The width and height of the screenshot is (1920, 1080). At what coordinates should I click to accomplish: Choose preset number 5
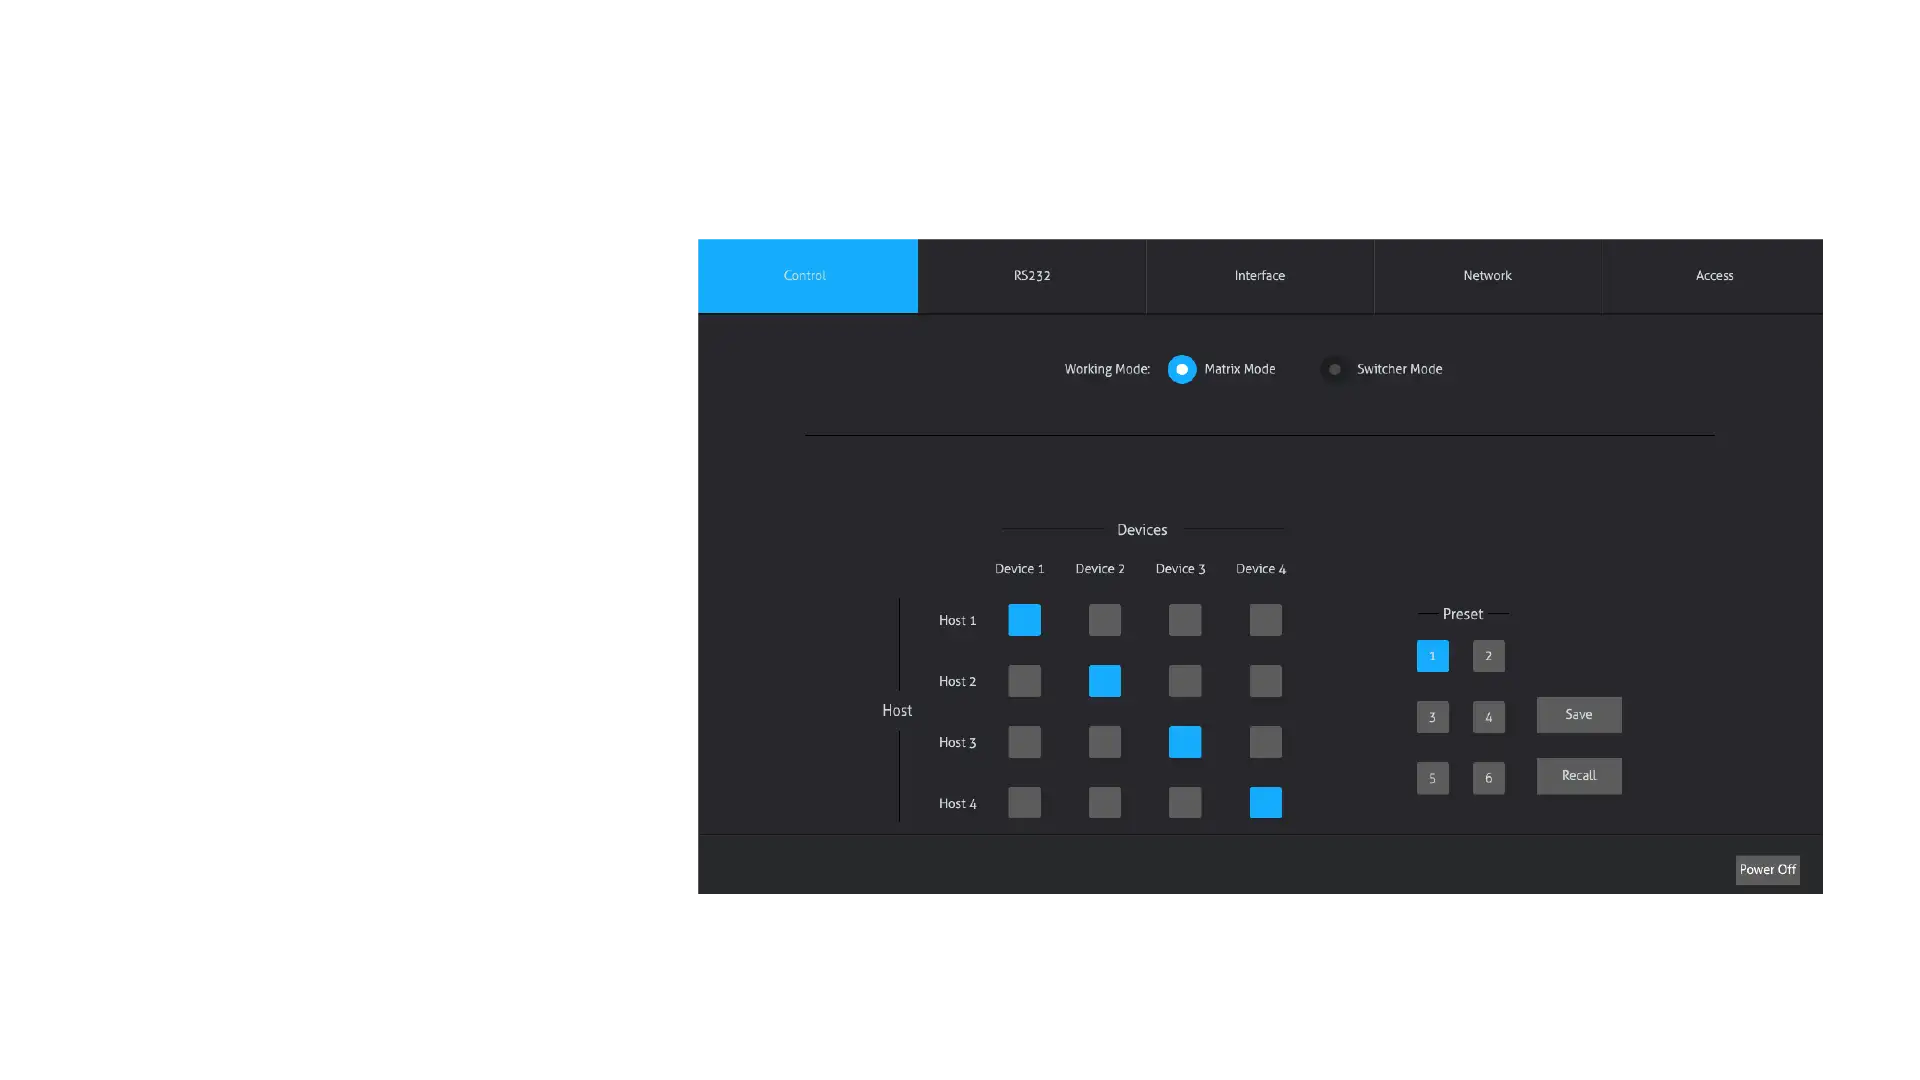tap(1432, 778)
